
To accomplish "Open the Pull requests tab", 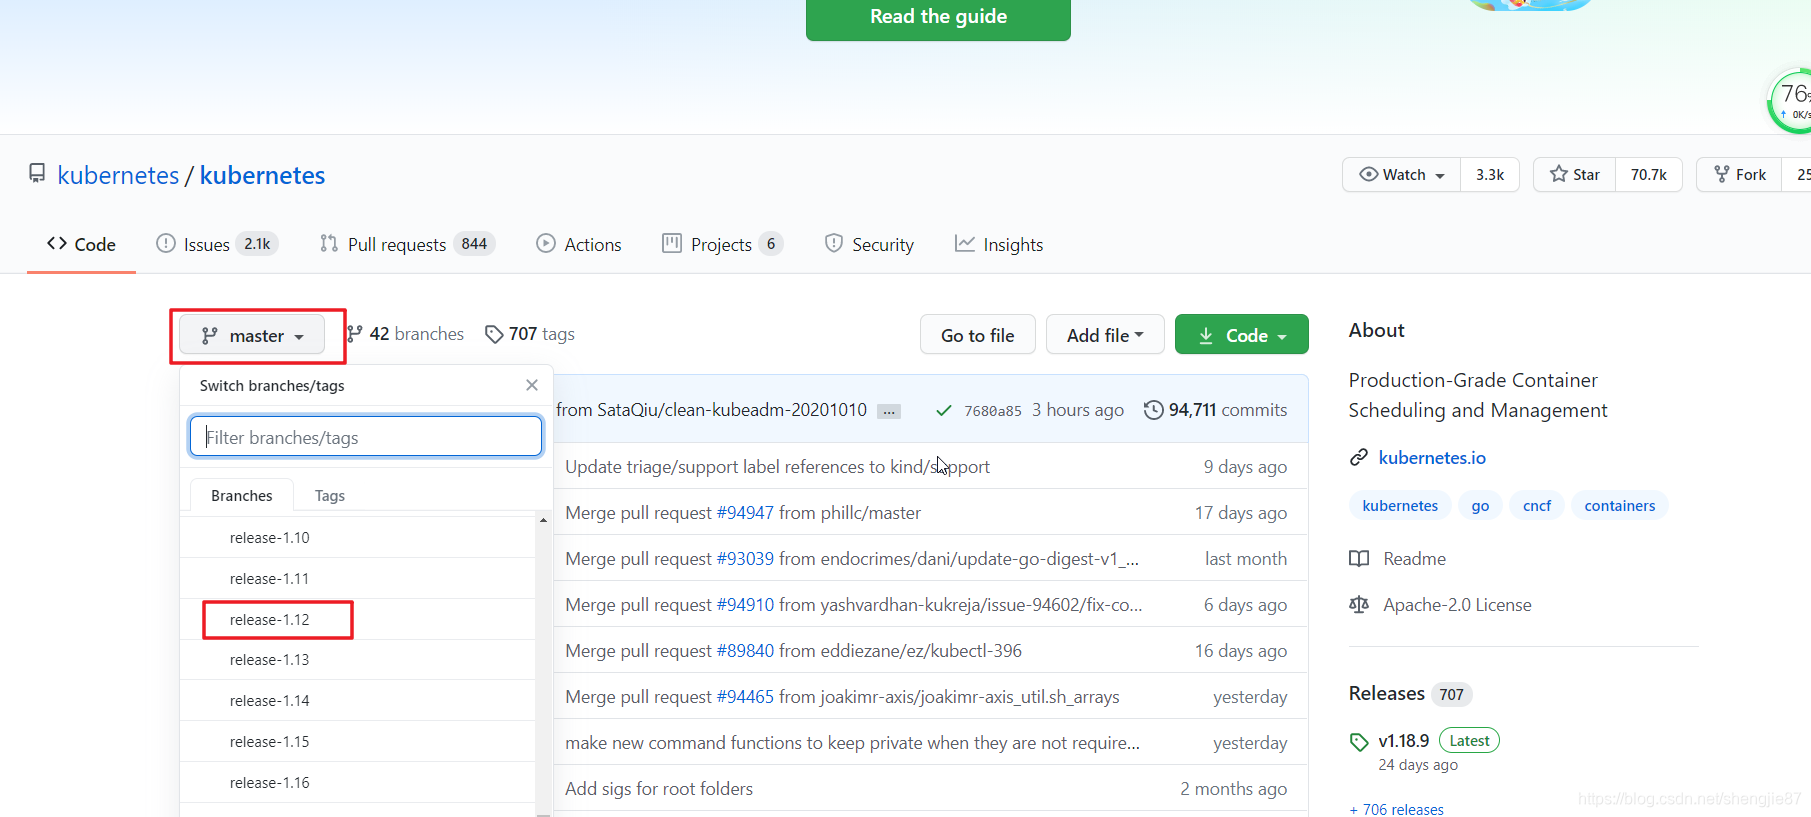I will tap(407, 244).
